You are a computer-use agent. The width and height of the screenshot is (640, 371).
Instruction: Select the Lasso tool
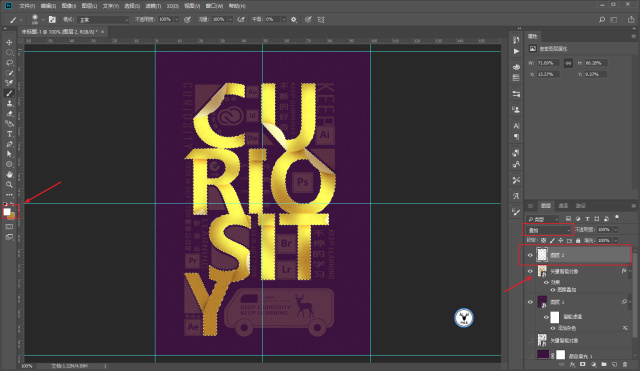click(9, 63)
